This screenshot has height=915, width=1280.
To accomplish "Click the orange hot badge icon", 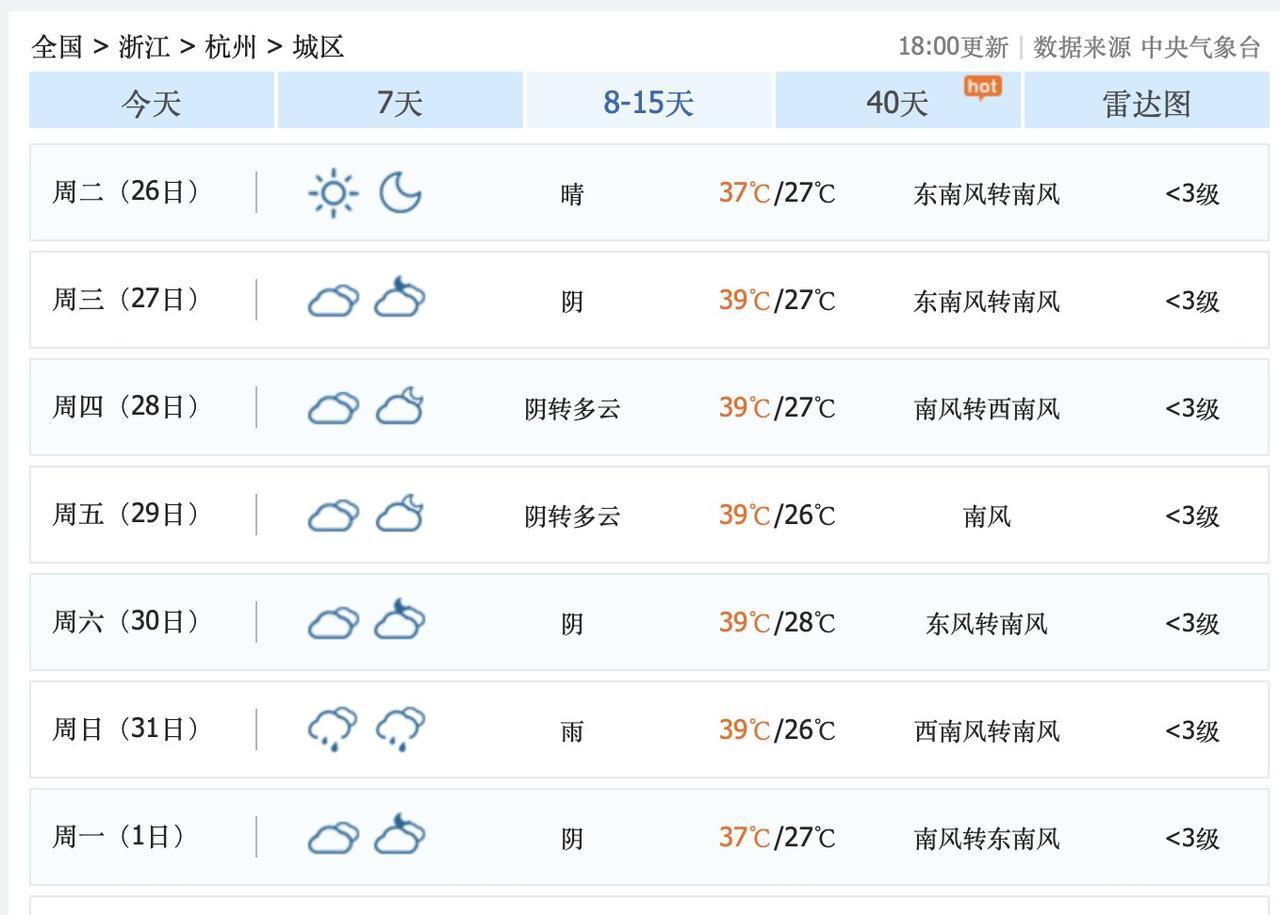I will [982, 88].
